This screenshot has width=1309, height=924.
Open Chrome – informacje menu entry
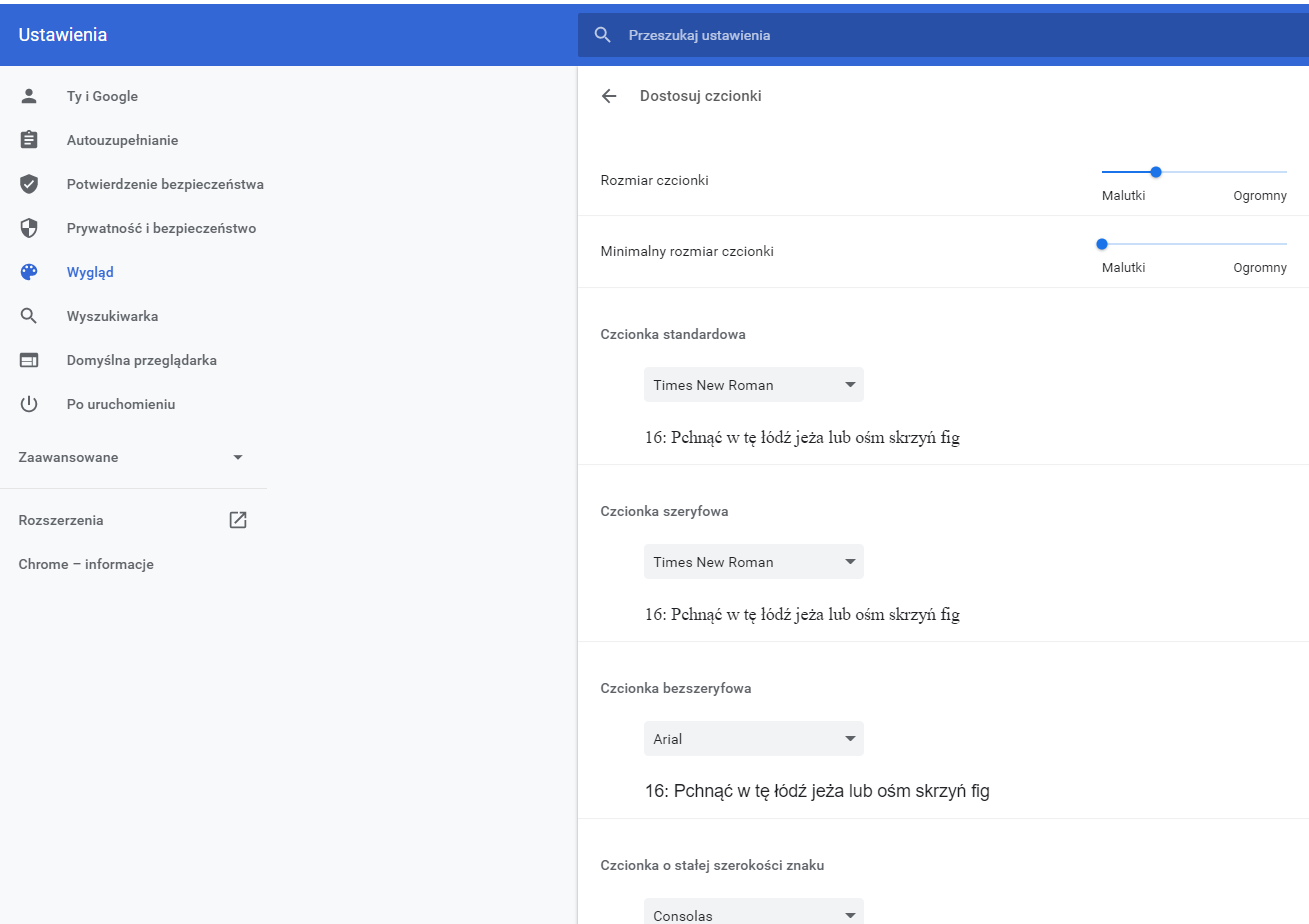[x=86, y=564]
